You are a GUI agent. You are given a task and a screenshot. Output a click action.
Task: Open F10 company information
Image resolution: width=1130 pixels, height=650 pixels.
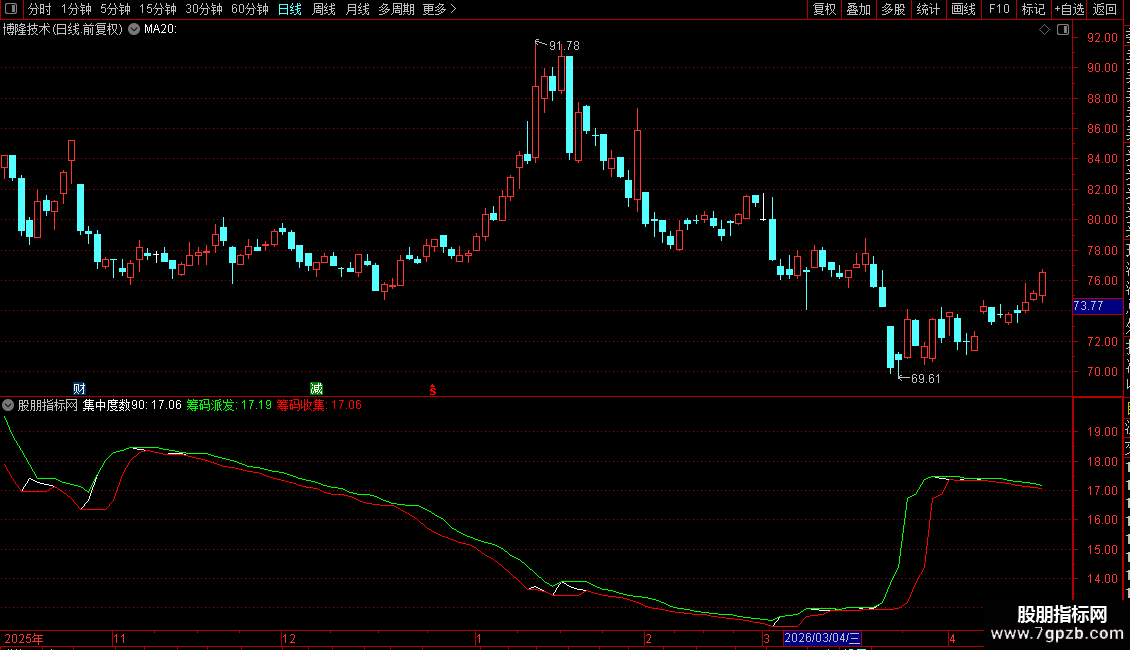point(999,9)
